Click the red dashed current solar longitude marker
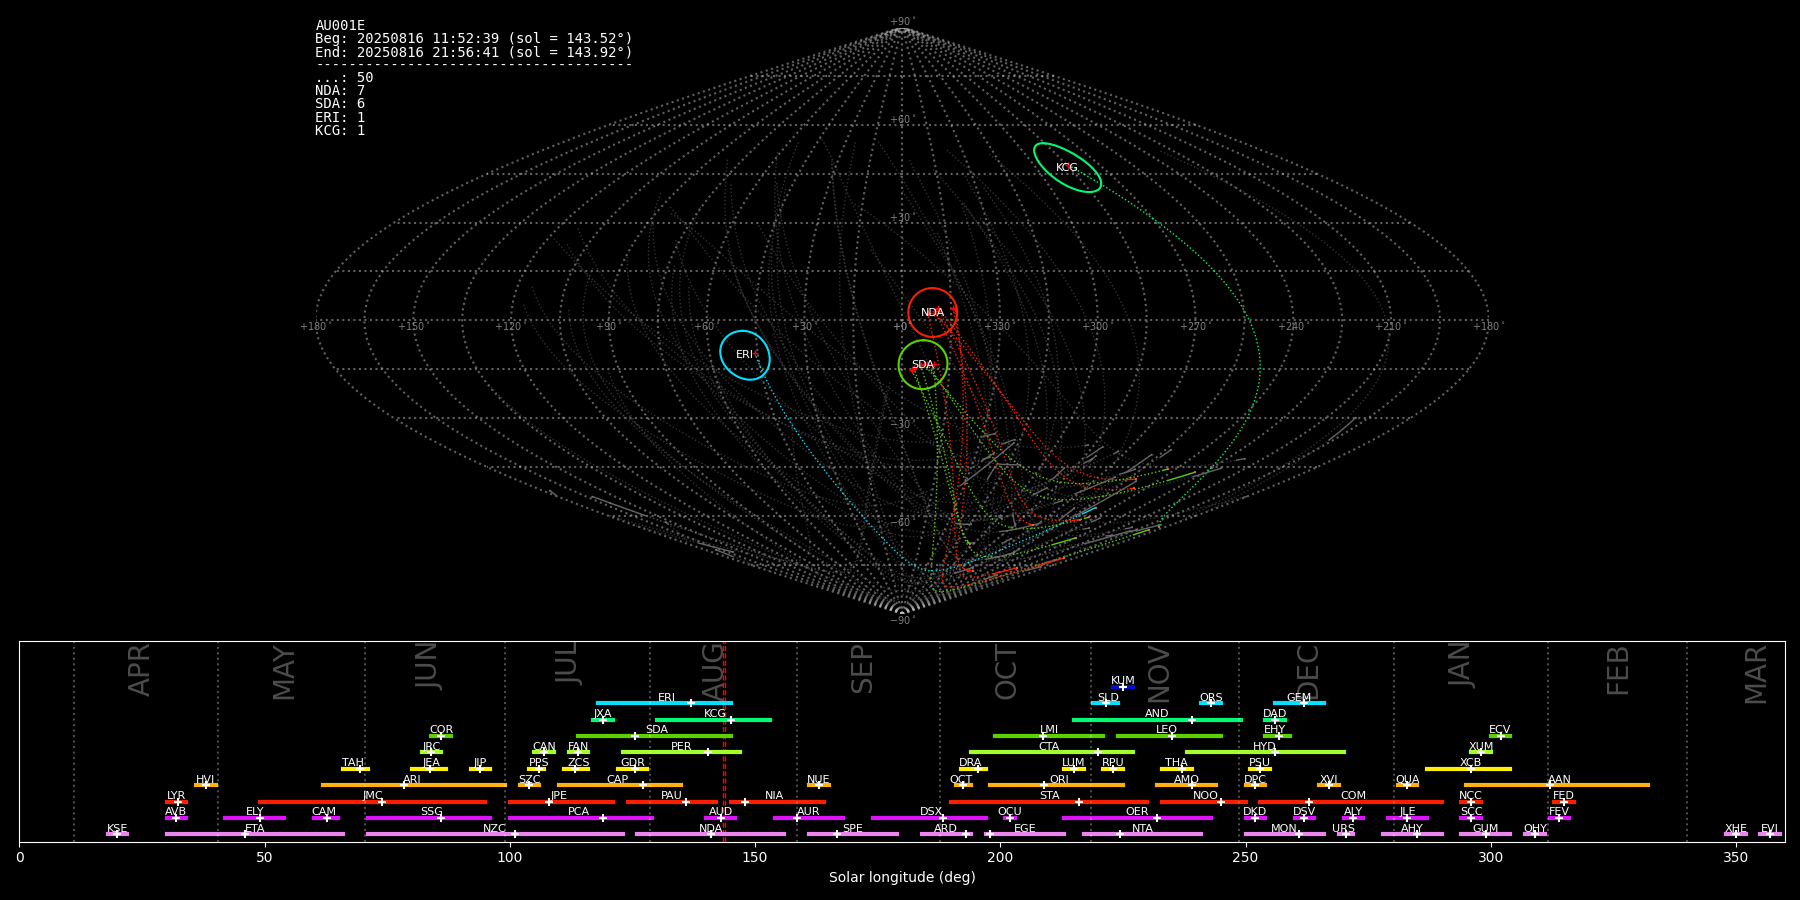 pyautogui.click(x=724, y=741)
